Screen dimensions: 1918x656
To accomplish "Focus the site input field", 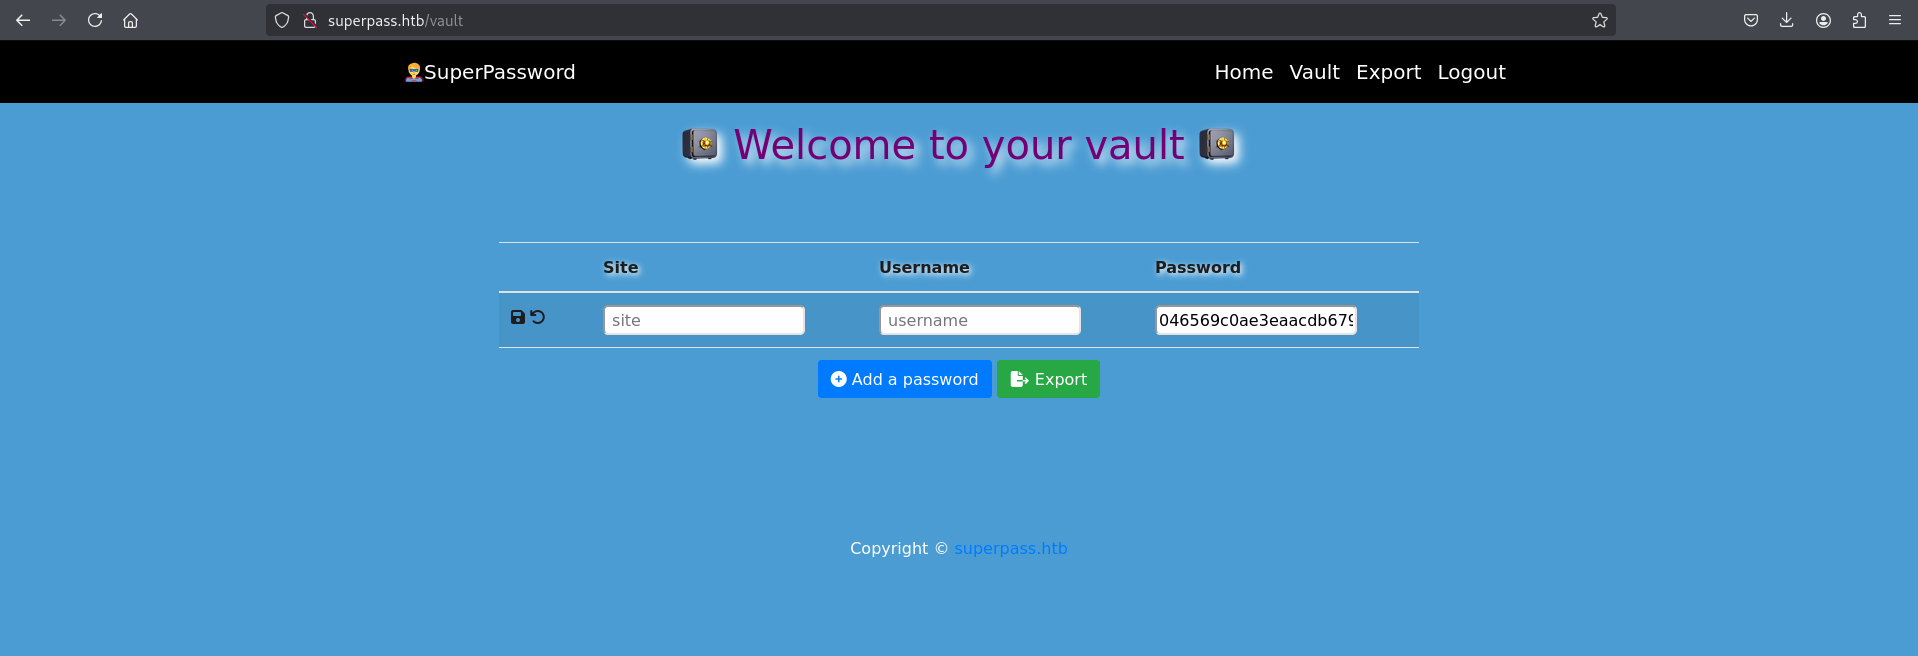I will 704,320.
